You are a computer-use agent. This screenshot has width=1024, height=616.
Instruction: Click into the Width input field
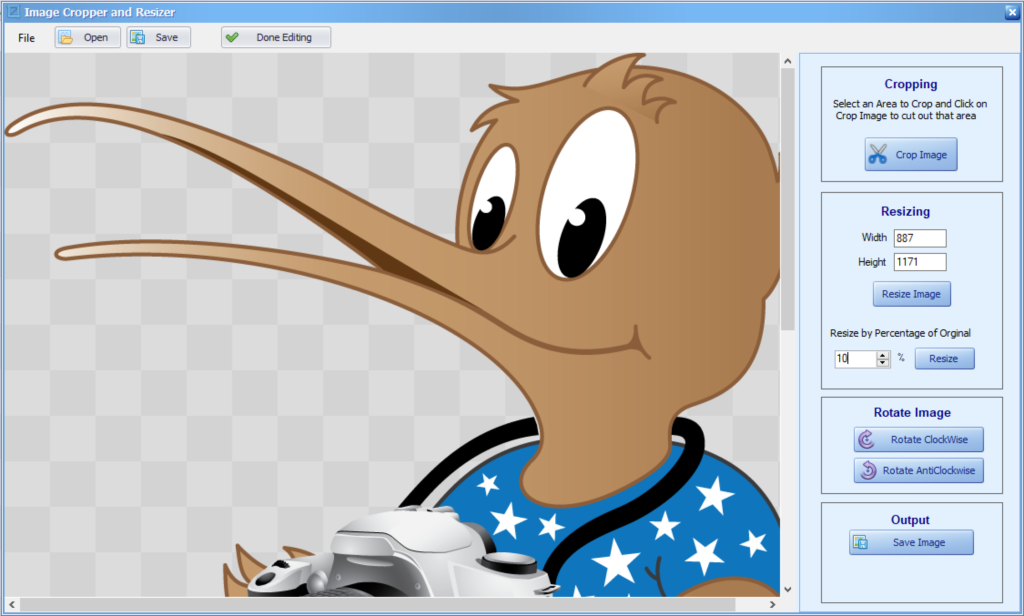[x=920, y=238]
